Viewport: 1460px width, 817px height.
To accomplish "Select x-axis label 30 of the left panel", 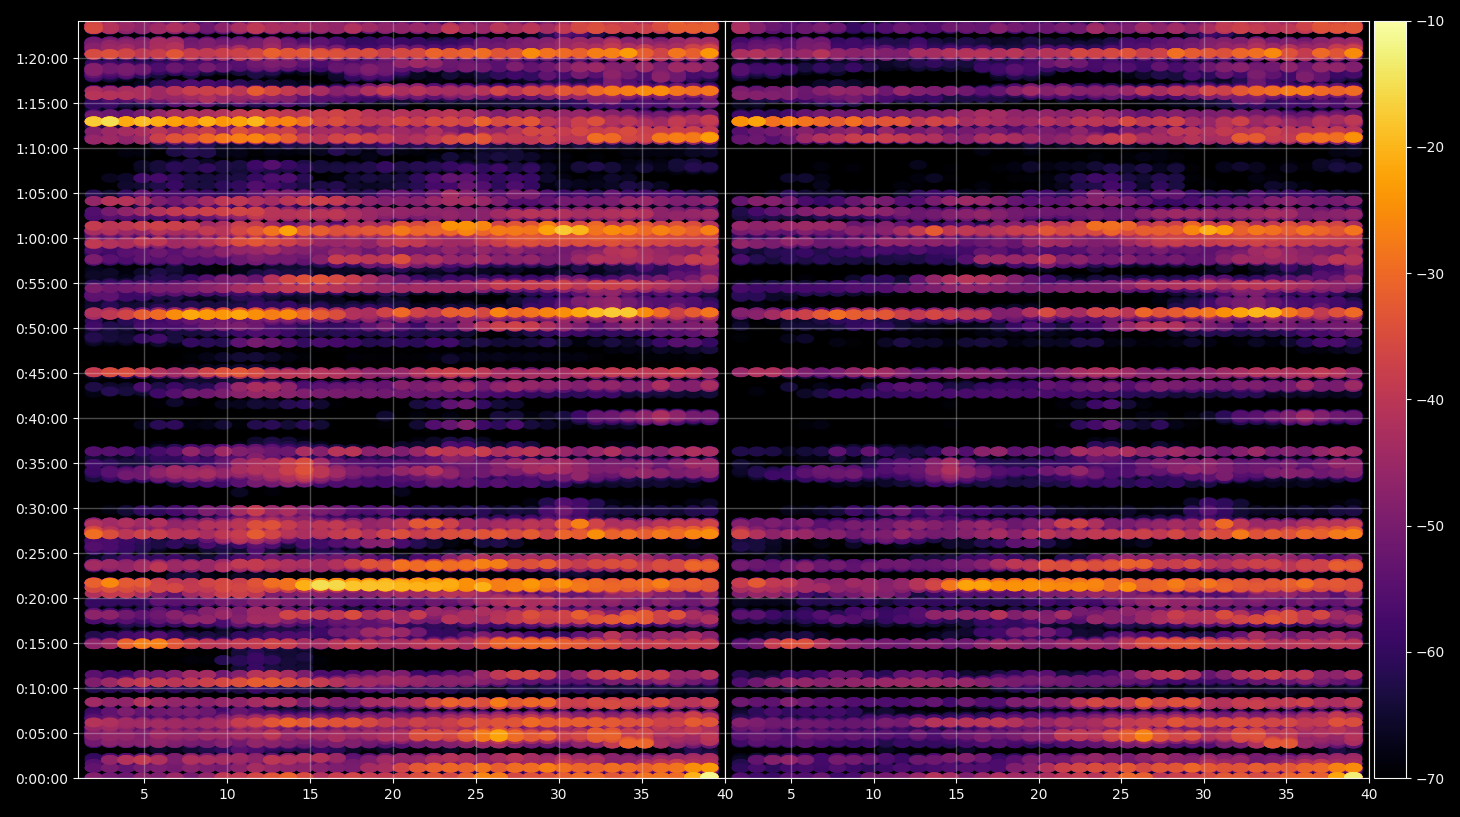I will click(x=558, y=795).
